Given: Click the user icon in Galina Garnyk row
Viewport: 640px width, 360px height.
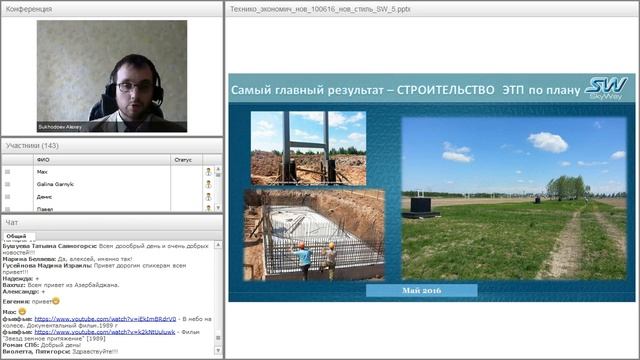Looking at the screenshot, I should 209,184.
